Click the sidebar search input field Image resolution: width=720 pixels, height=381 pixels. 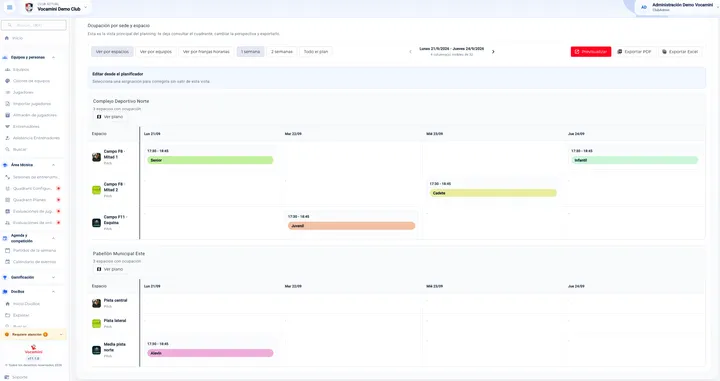tap(34, 25)
